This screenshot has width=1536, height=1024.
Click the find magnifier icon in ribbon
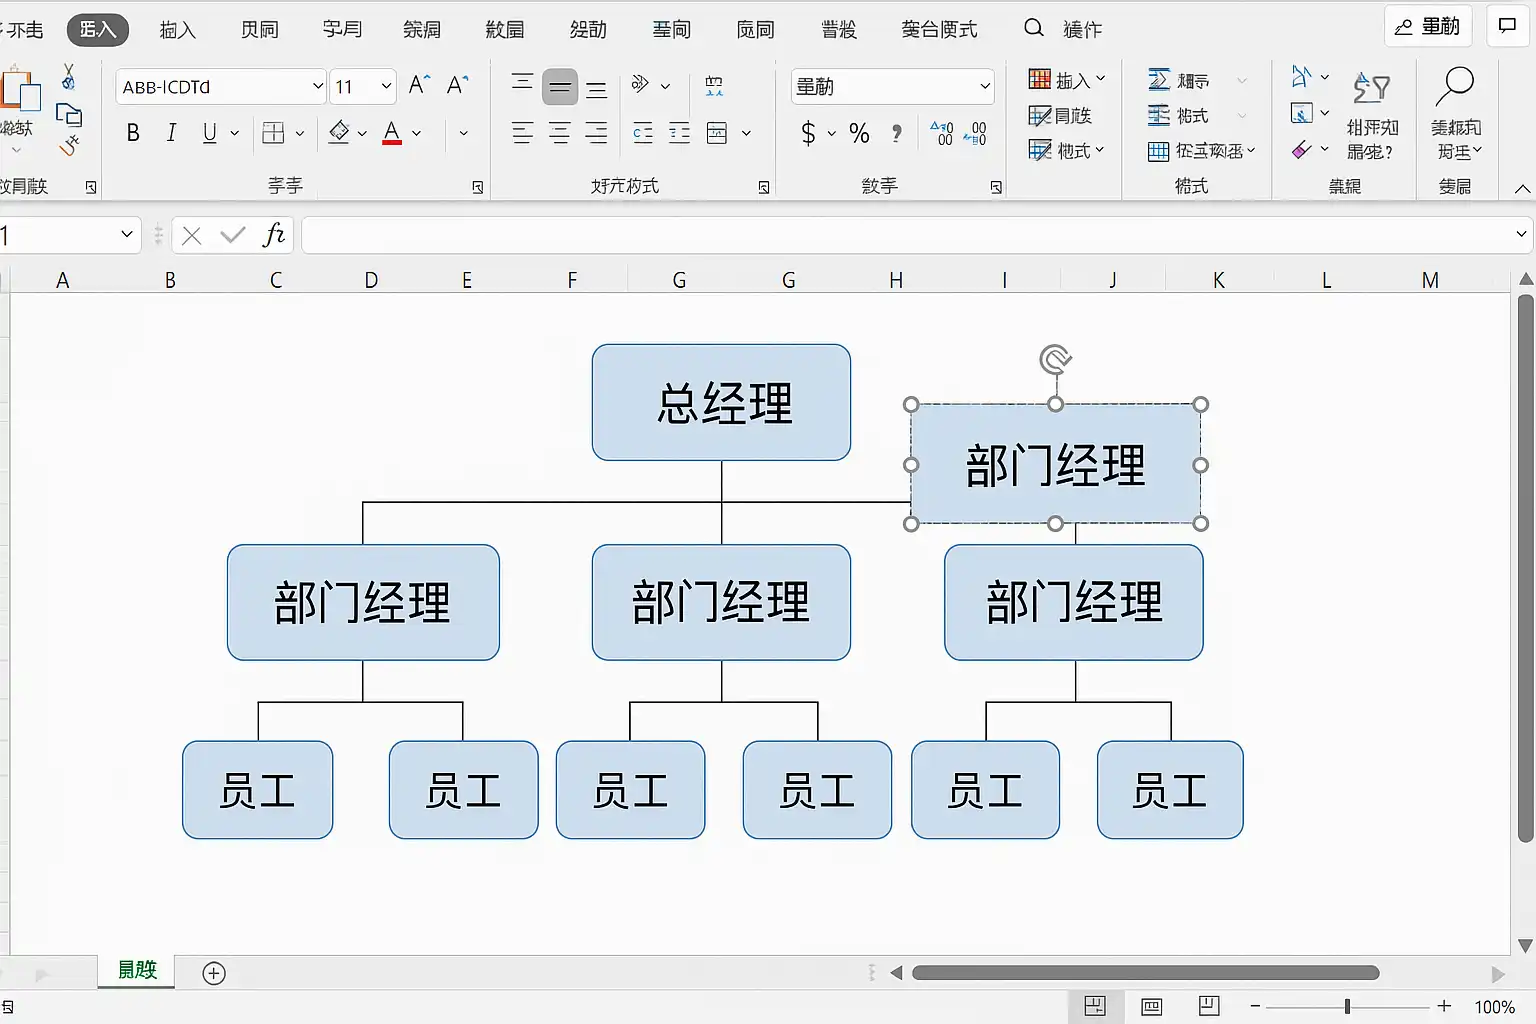tap(1455, 88)
